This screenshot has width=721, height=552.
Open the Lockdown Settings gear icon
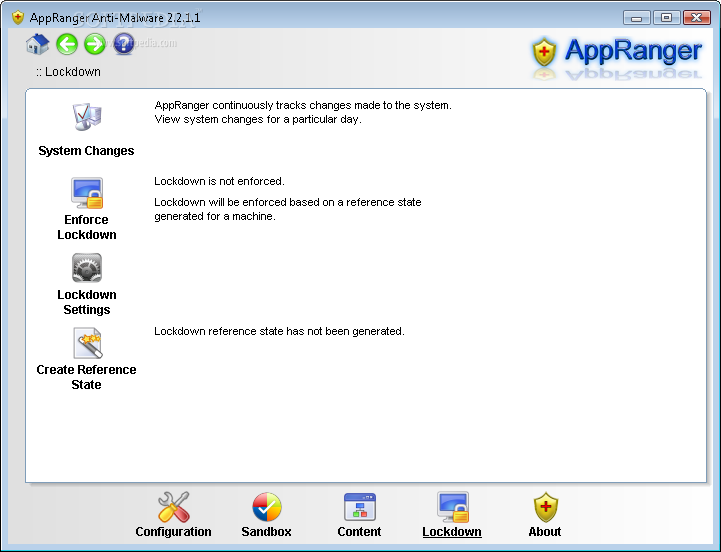tap(87, 268)
